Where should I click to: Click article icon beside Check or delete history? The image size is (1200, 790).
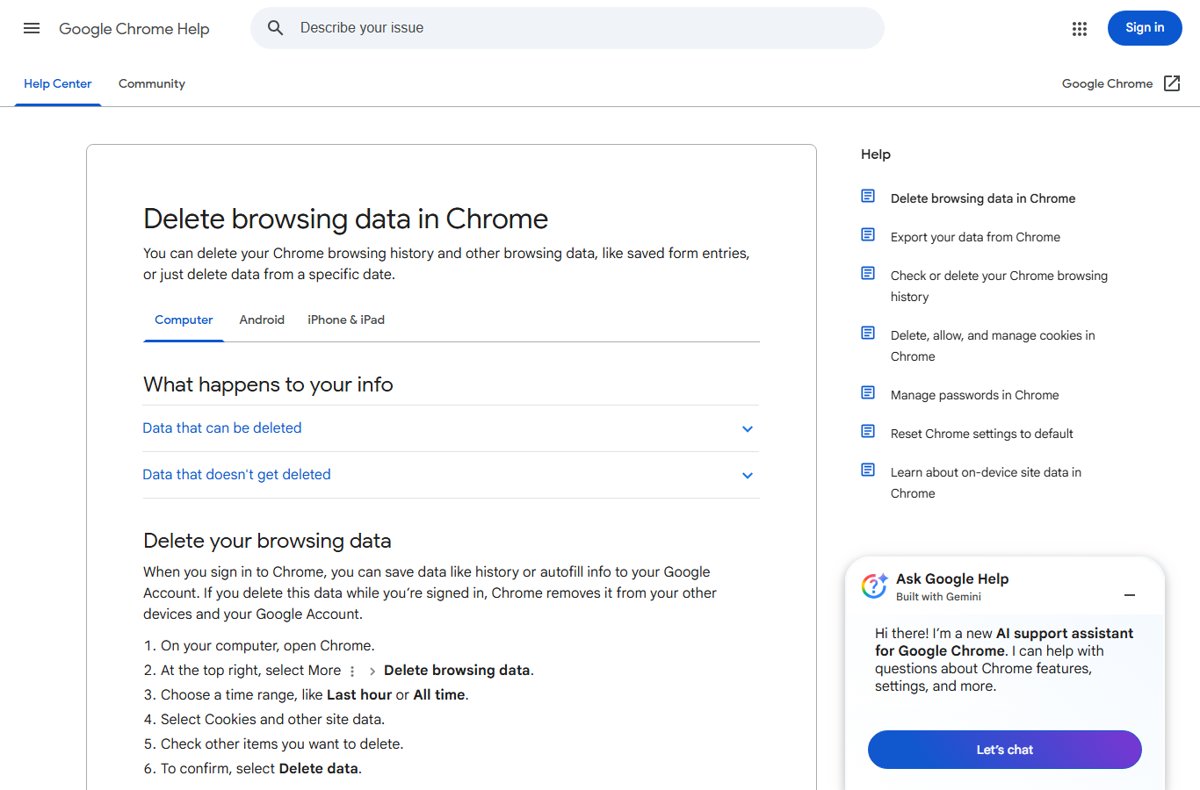[868, 273]
